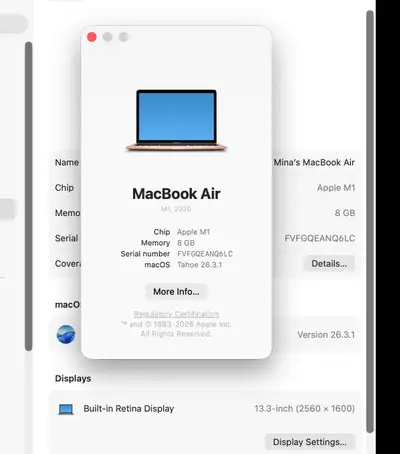Image resolution: width=400 pixels, height=454 pixels.
Task: Click the MacBook Air laptop image
Action: click(176, 120)
